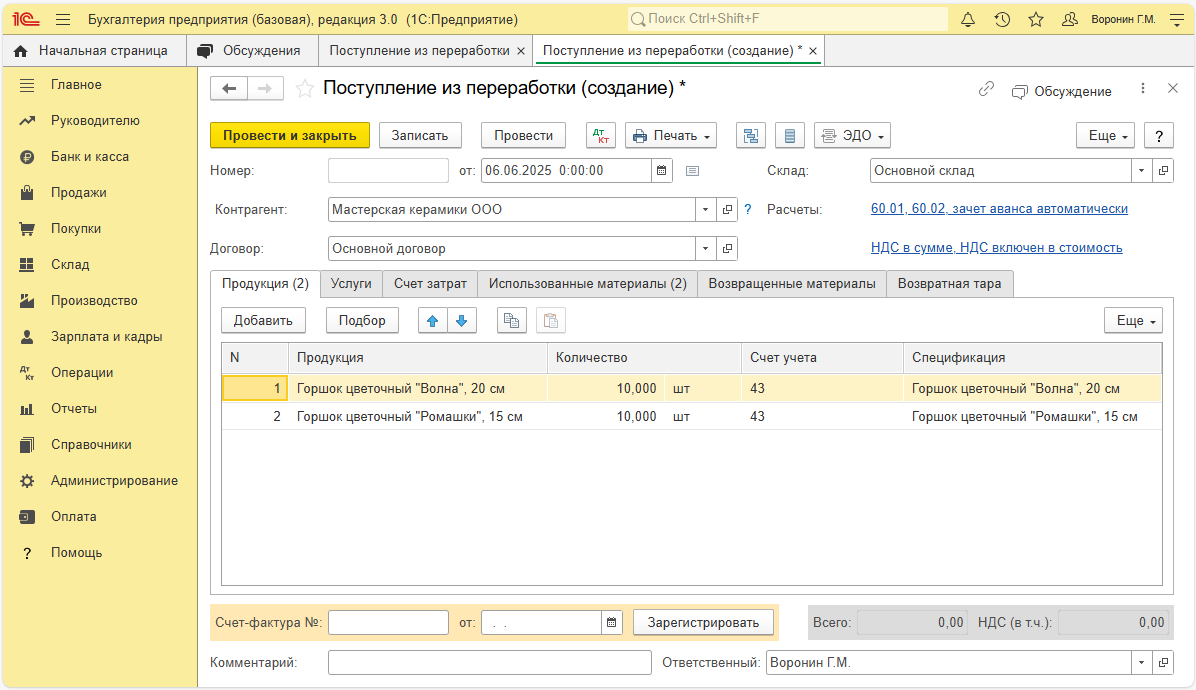1196x690 pixels.
Task: Open Возвращенные материалы tab
Action: tap(792, 284)
